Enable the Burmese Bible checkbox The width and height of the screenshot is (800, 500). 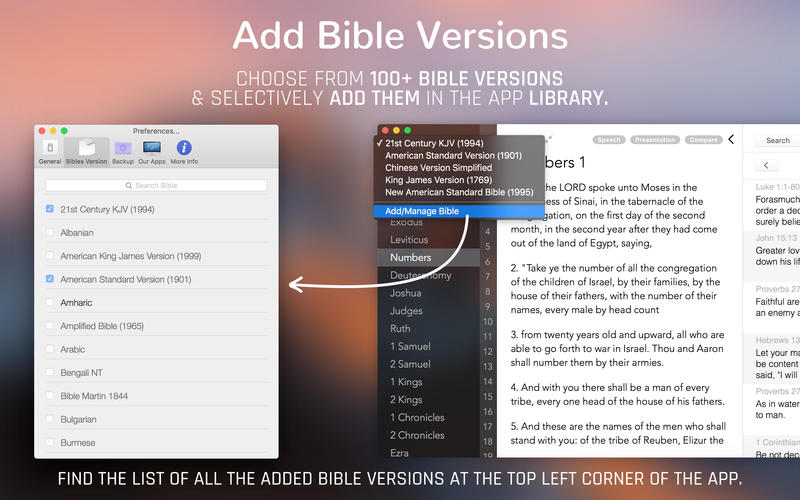[x=49, y=442]
